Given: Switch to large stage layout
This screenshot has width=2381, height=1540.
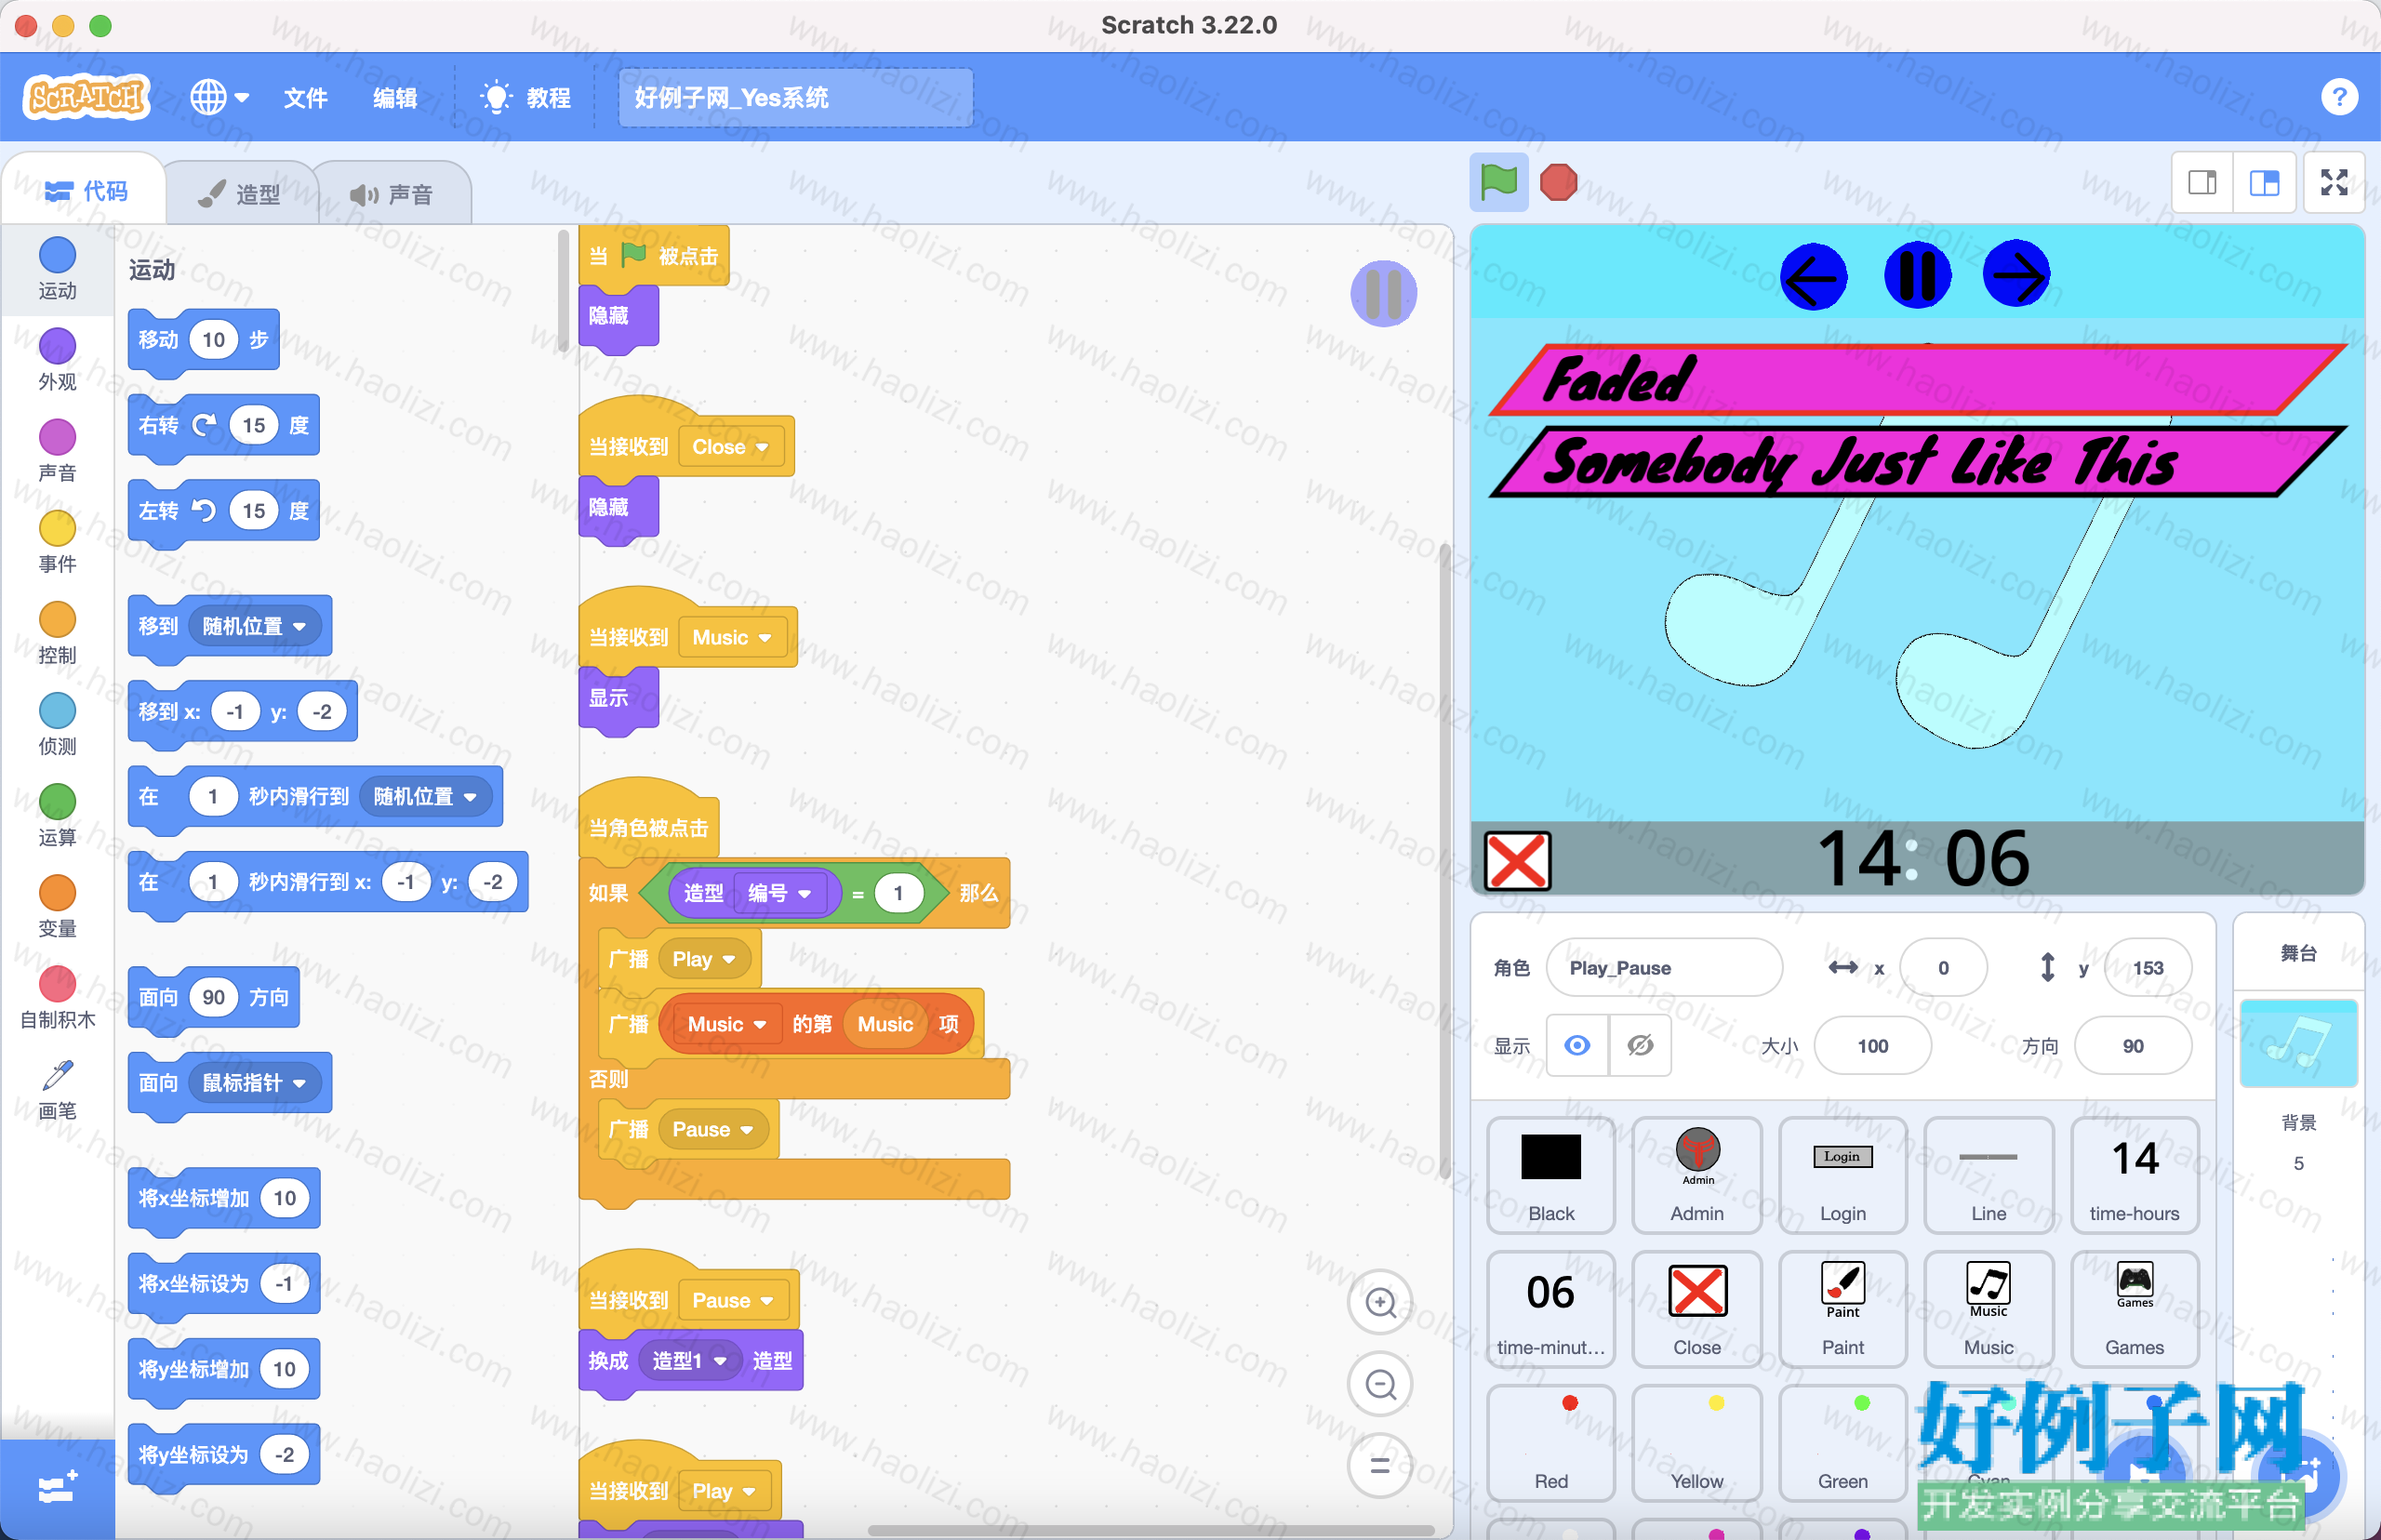Looking at the screenshot, I should click(2264, 182).
